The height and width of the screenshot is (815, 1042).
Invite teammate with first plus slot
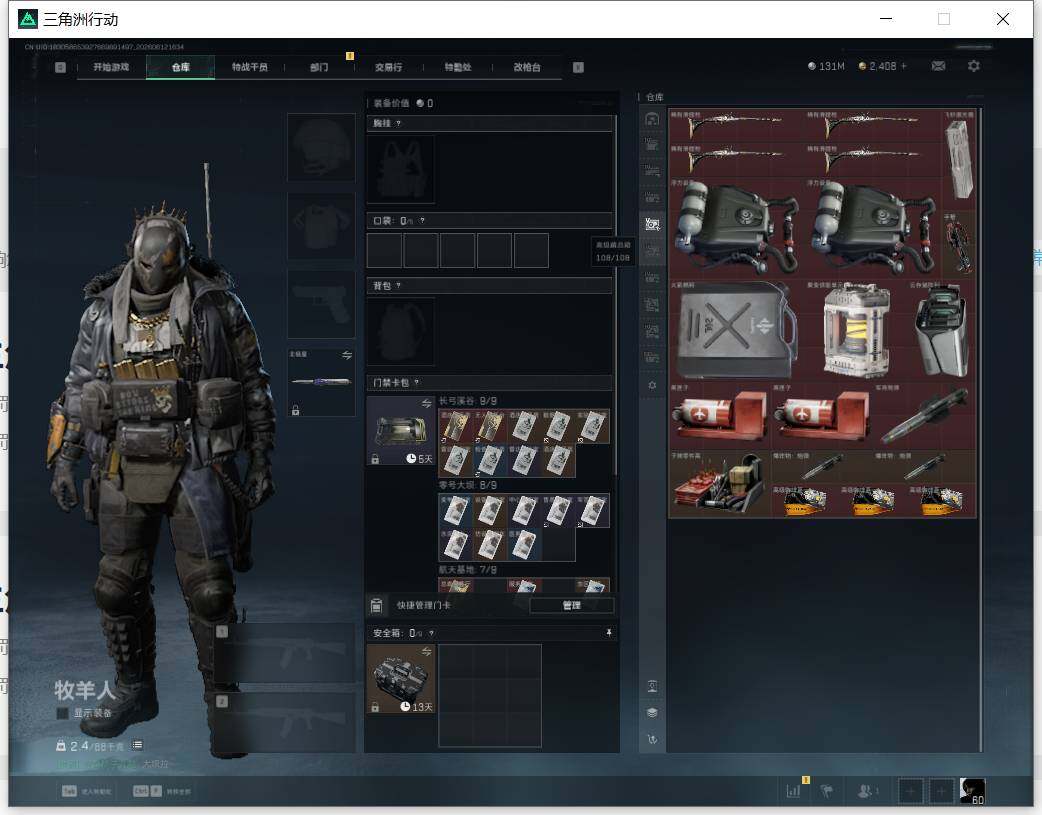(x=910, y=791)
